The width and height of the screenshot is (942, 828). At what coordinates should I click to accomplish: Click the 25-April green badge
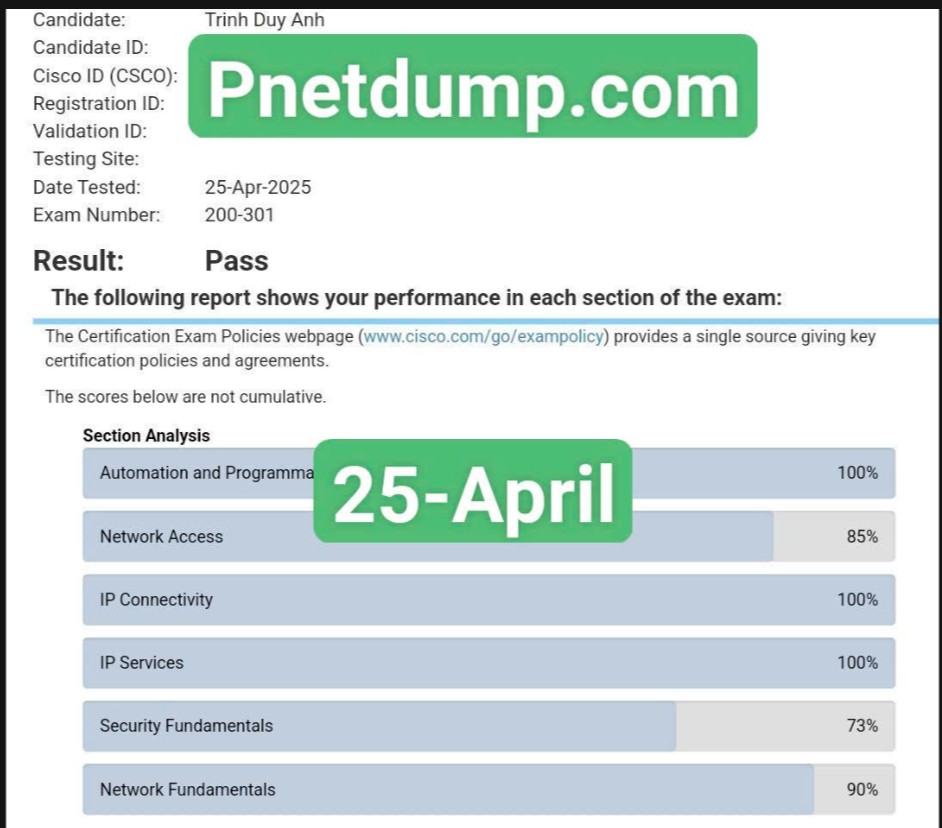coord(473,490)
